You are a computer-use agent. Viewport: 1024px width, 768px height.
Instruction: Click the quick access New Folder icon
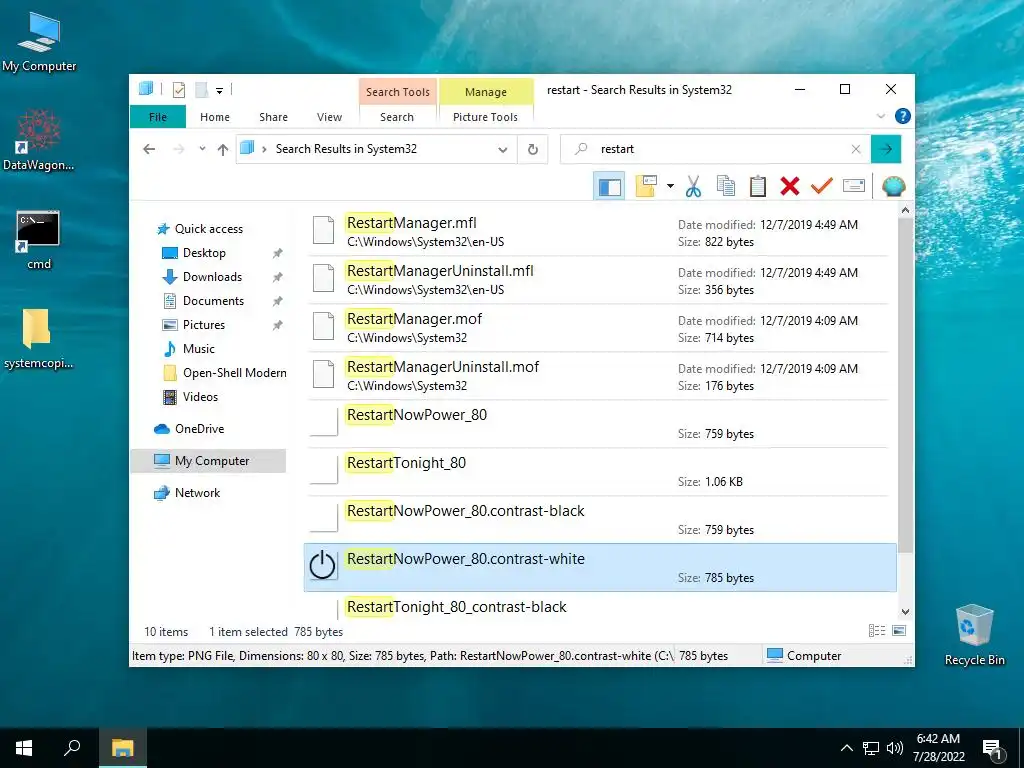pyautogui.click(x=202, y=90)
